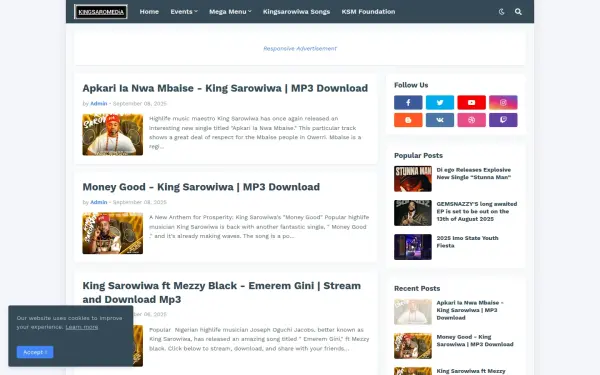Click Admin author link under Apkari post

tap(99, 104)
